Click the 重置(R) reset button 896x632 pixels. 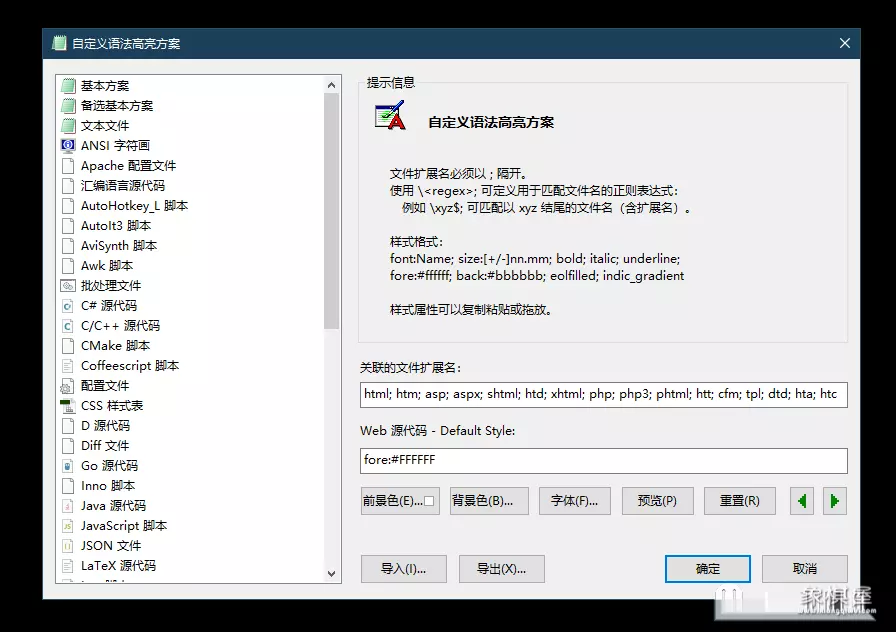(740, 501)
